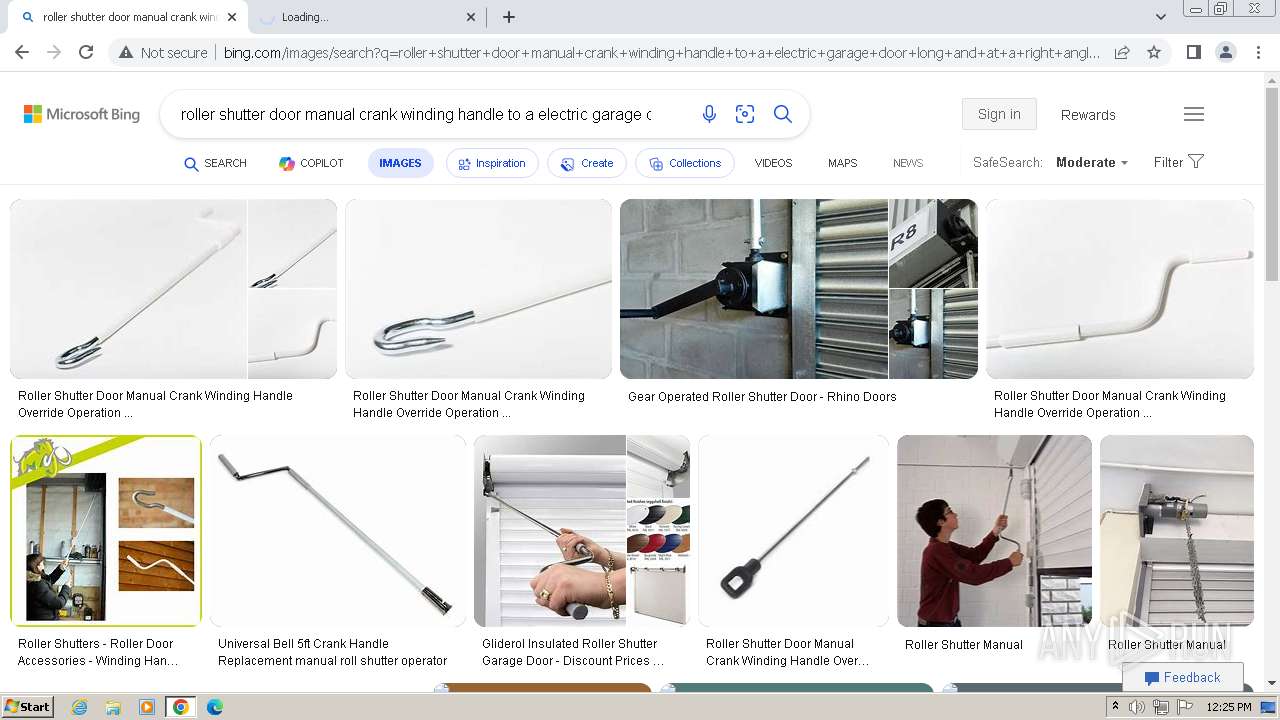The image size is (1280, 720).
Task: Open File Explorer from taskbar
Action: 113,707
